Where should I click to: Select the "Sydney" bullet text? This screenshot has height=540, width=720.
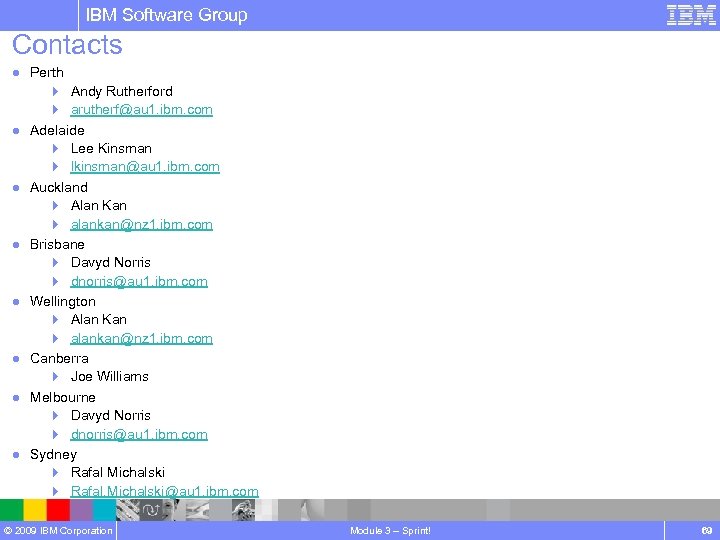pos(53,455)
